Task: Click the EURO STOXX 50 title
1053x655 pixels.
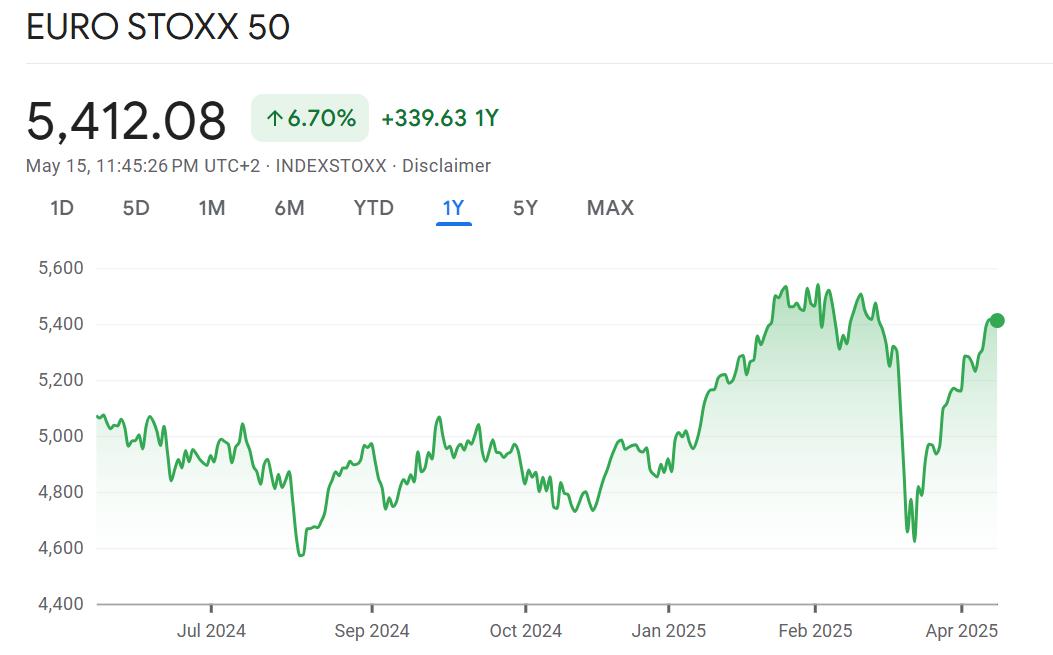Action: click(x=158, y=28)
